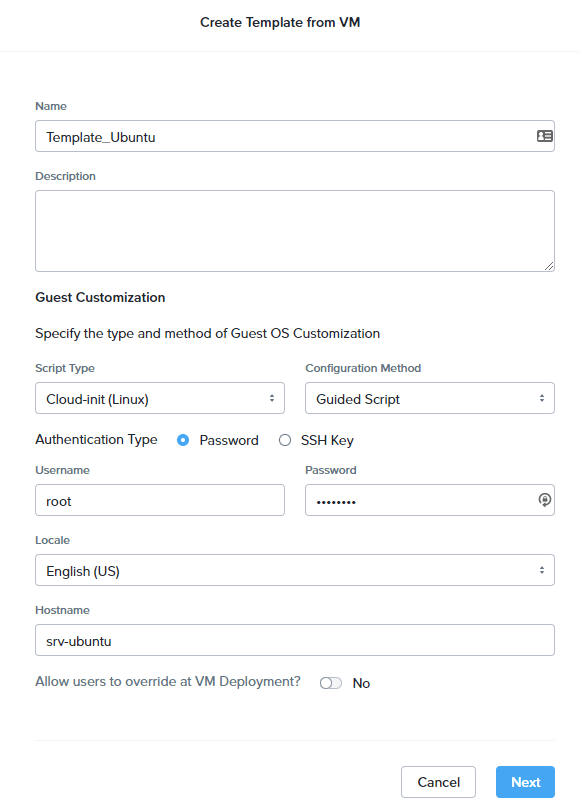Click the Next button
Image resolution: width=579 pixels, height=811 pixels.
pos(525,782)
